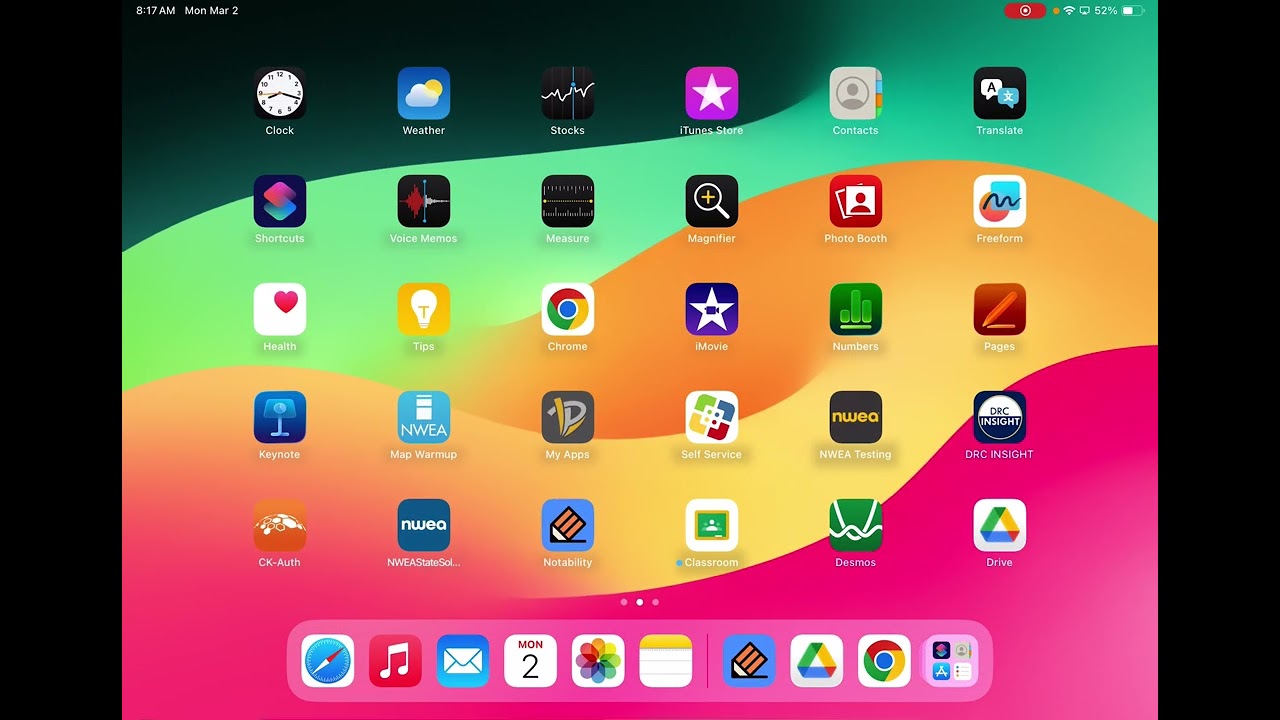Viewport: 1280px width, 720px height.
Task: Launch the Numbers app
Action: click(x=856, y=309)
